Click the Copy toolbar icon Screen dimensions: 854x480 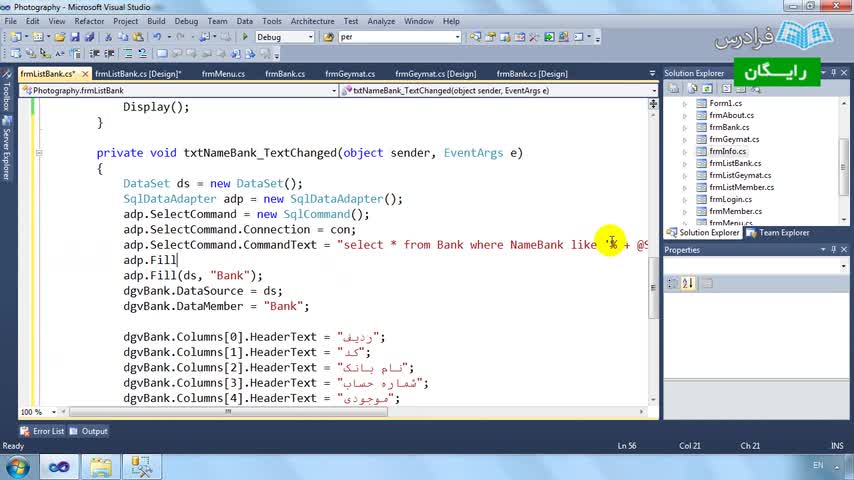coord(123,37)
